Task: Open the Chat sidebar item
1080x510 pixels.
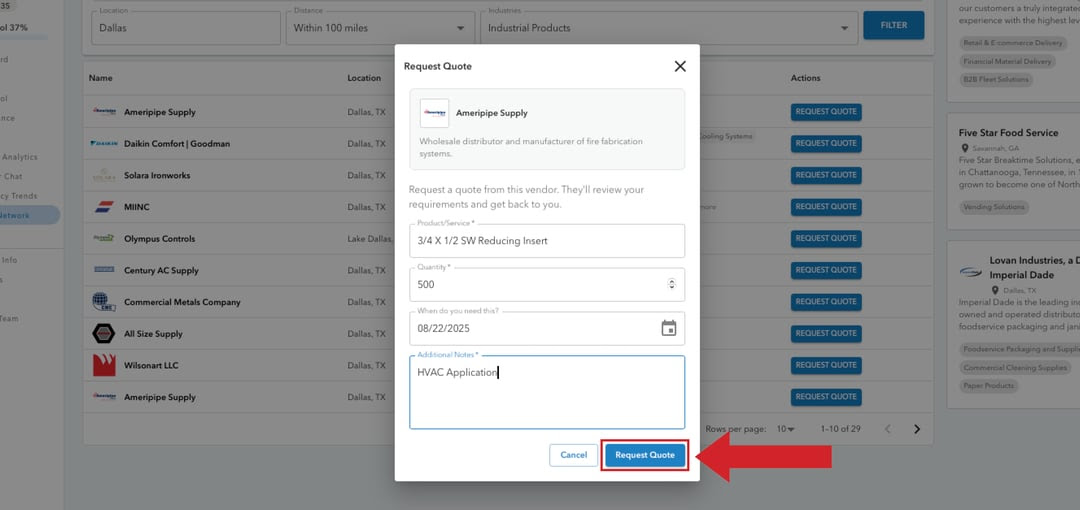Action: pyautogui.click(x=12, y=176)
